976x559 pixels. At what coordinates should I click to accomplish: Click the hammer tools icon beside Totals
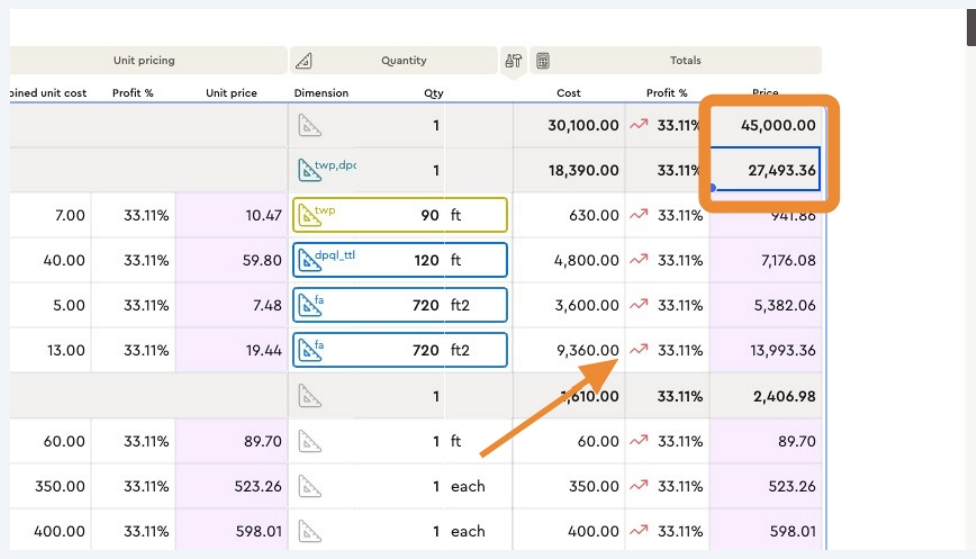513,61
